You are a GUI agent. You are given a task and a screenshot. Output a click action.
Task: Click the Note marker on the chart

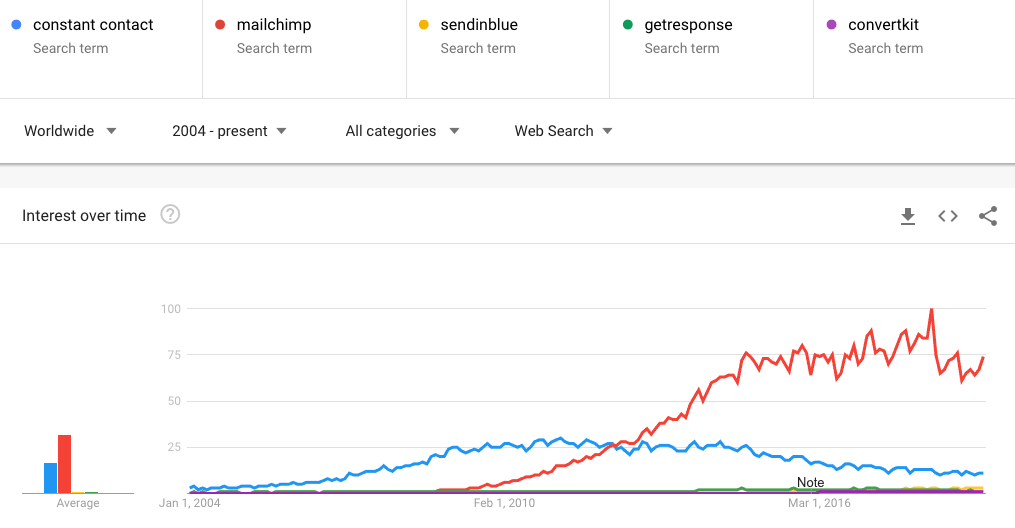(x=811, y=483)
